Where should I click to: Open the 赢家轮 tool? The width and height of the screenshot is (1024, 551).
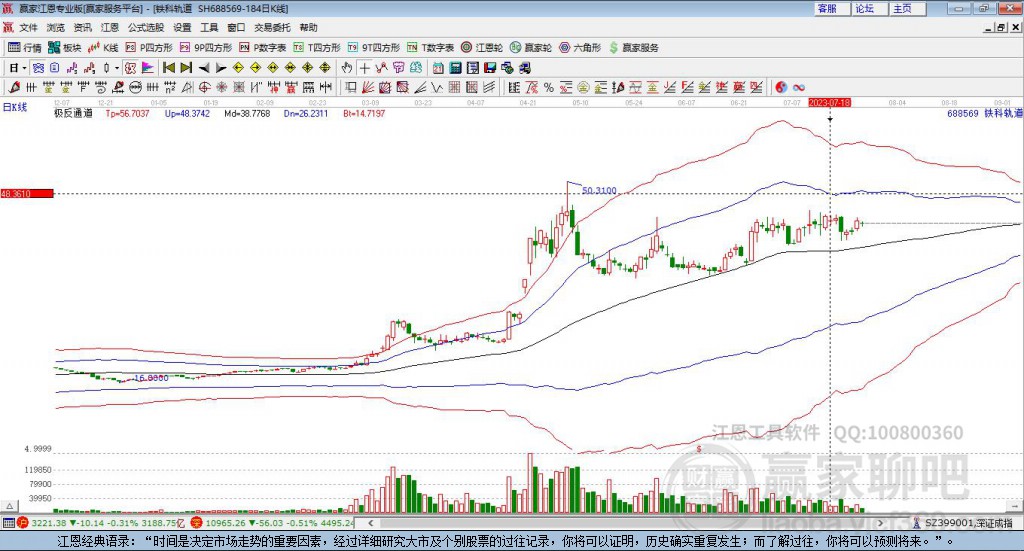[x=531, y=48]
